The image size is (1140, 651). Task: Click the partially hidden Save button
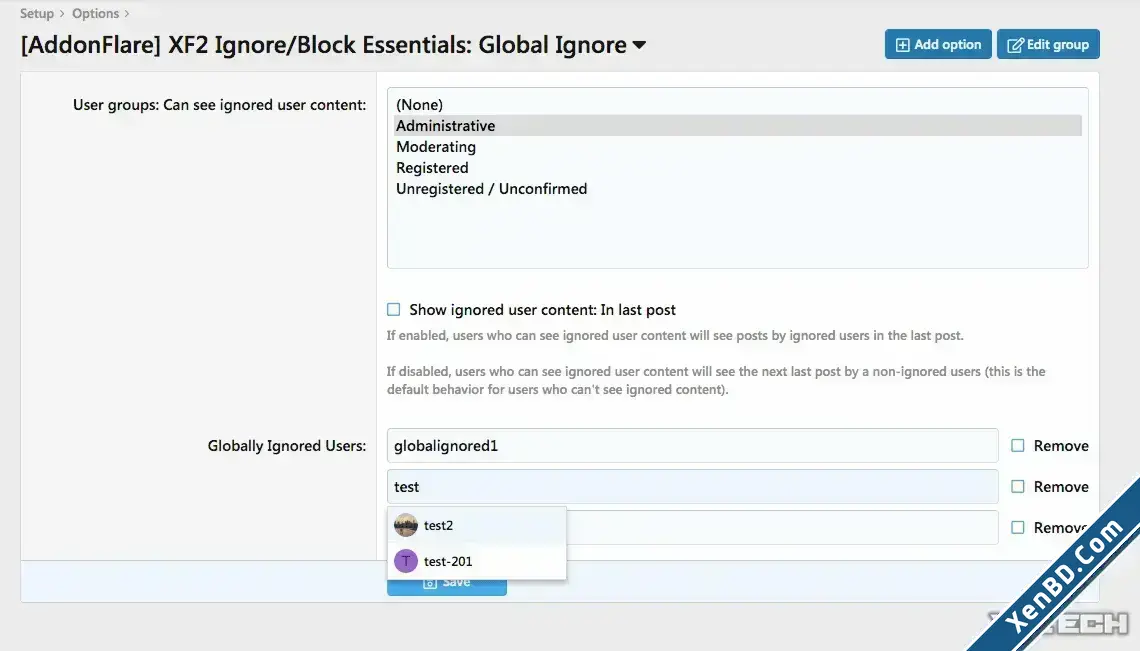[446, 587]
